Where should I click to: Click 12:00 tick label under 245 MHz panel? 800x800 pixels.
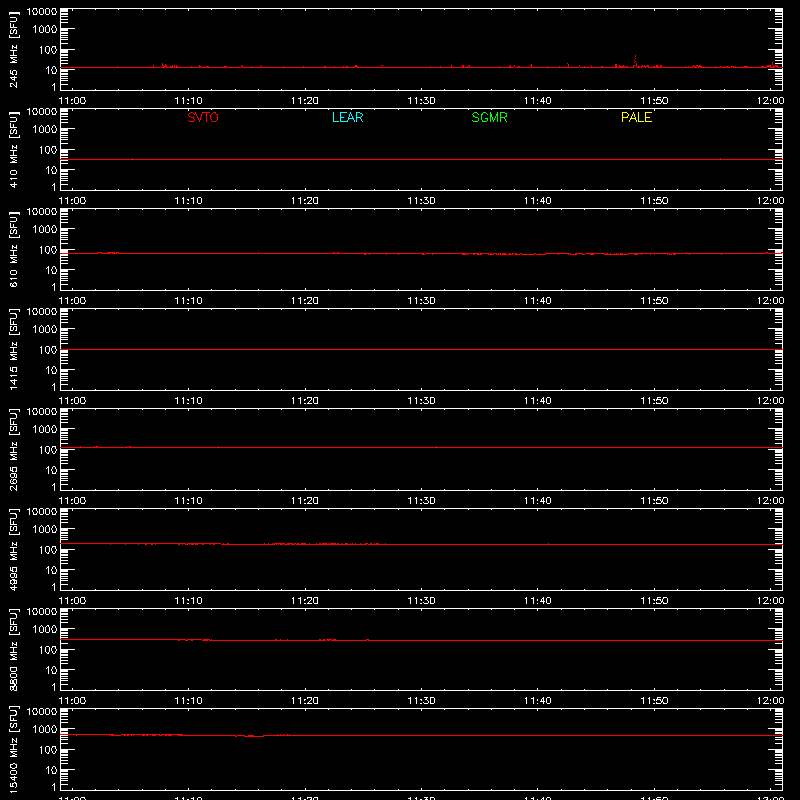click(770, 101)
